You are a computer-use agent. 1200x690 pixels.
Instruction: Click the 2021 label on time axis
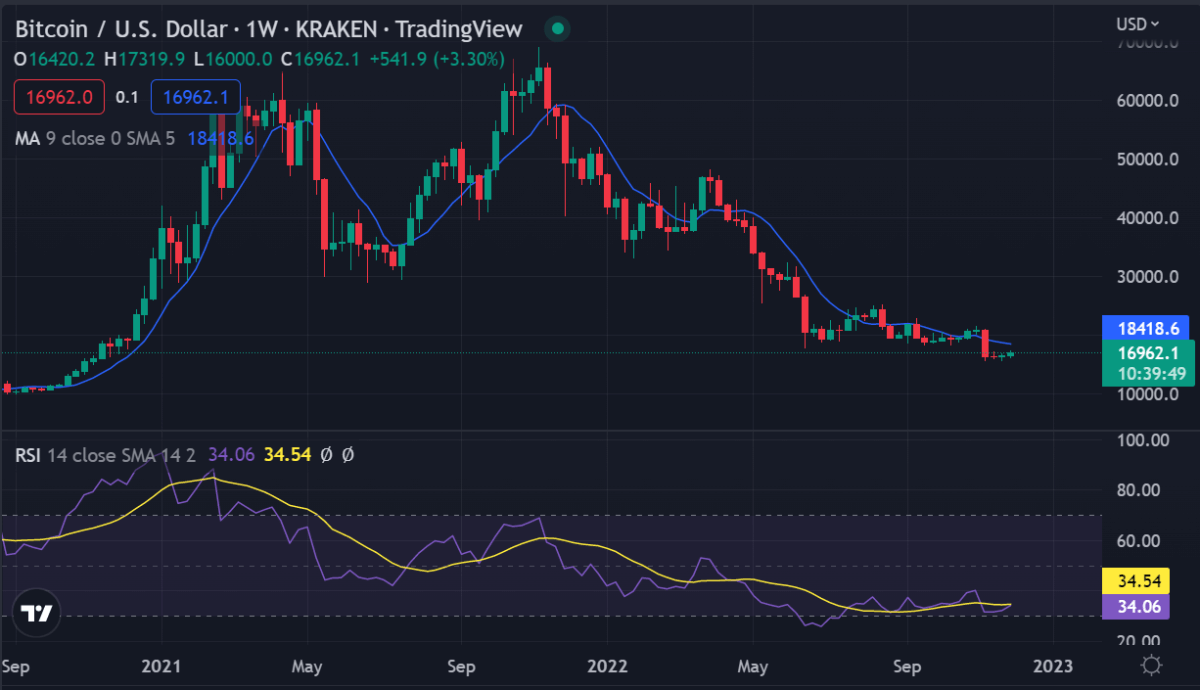(161, 665)
